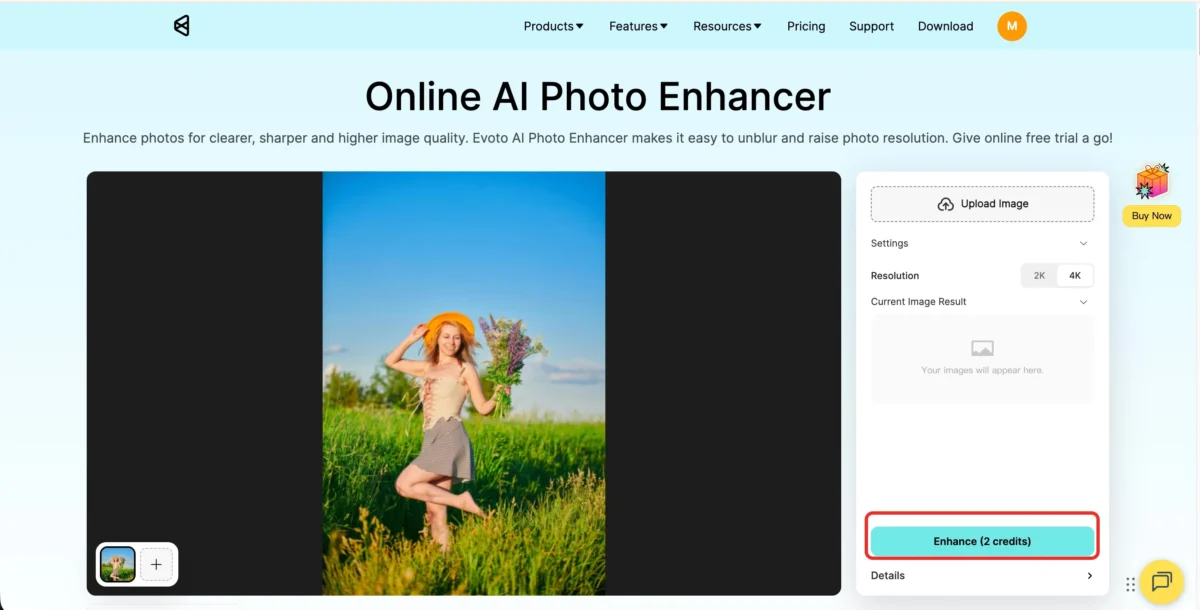The height and width of the screenshot is (610, 1200).
Task: Open the chat support bubble icon
Action: tap(1161, 581)
